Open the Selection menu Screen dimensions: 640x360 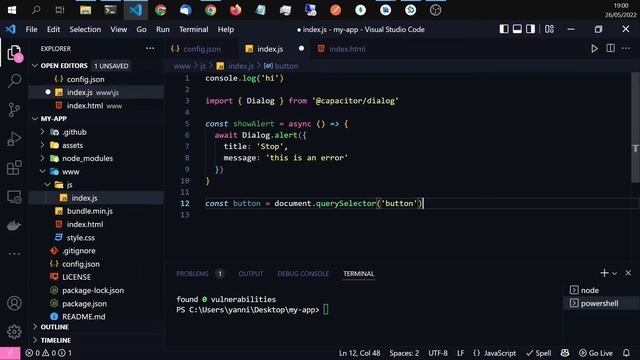85,29
